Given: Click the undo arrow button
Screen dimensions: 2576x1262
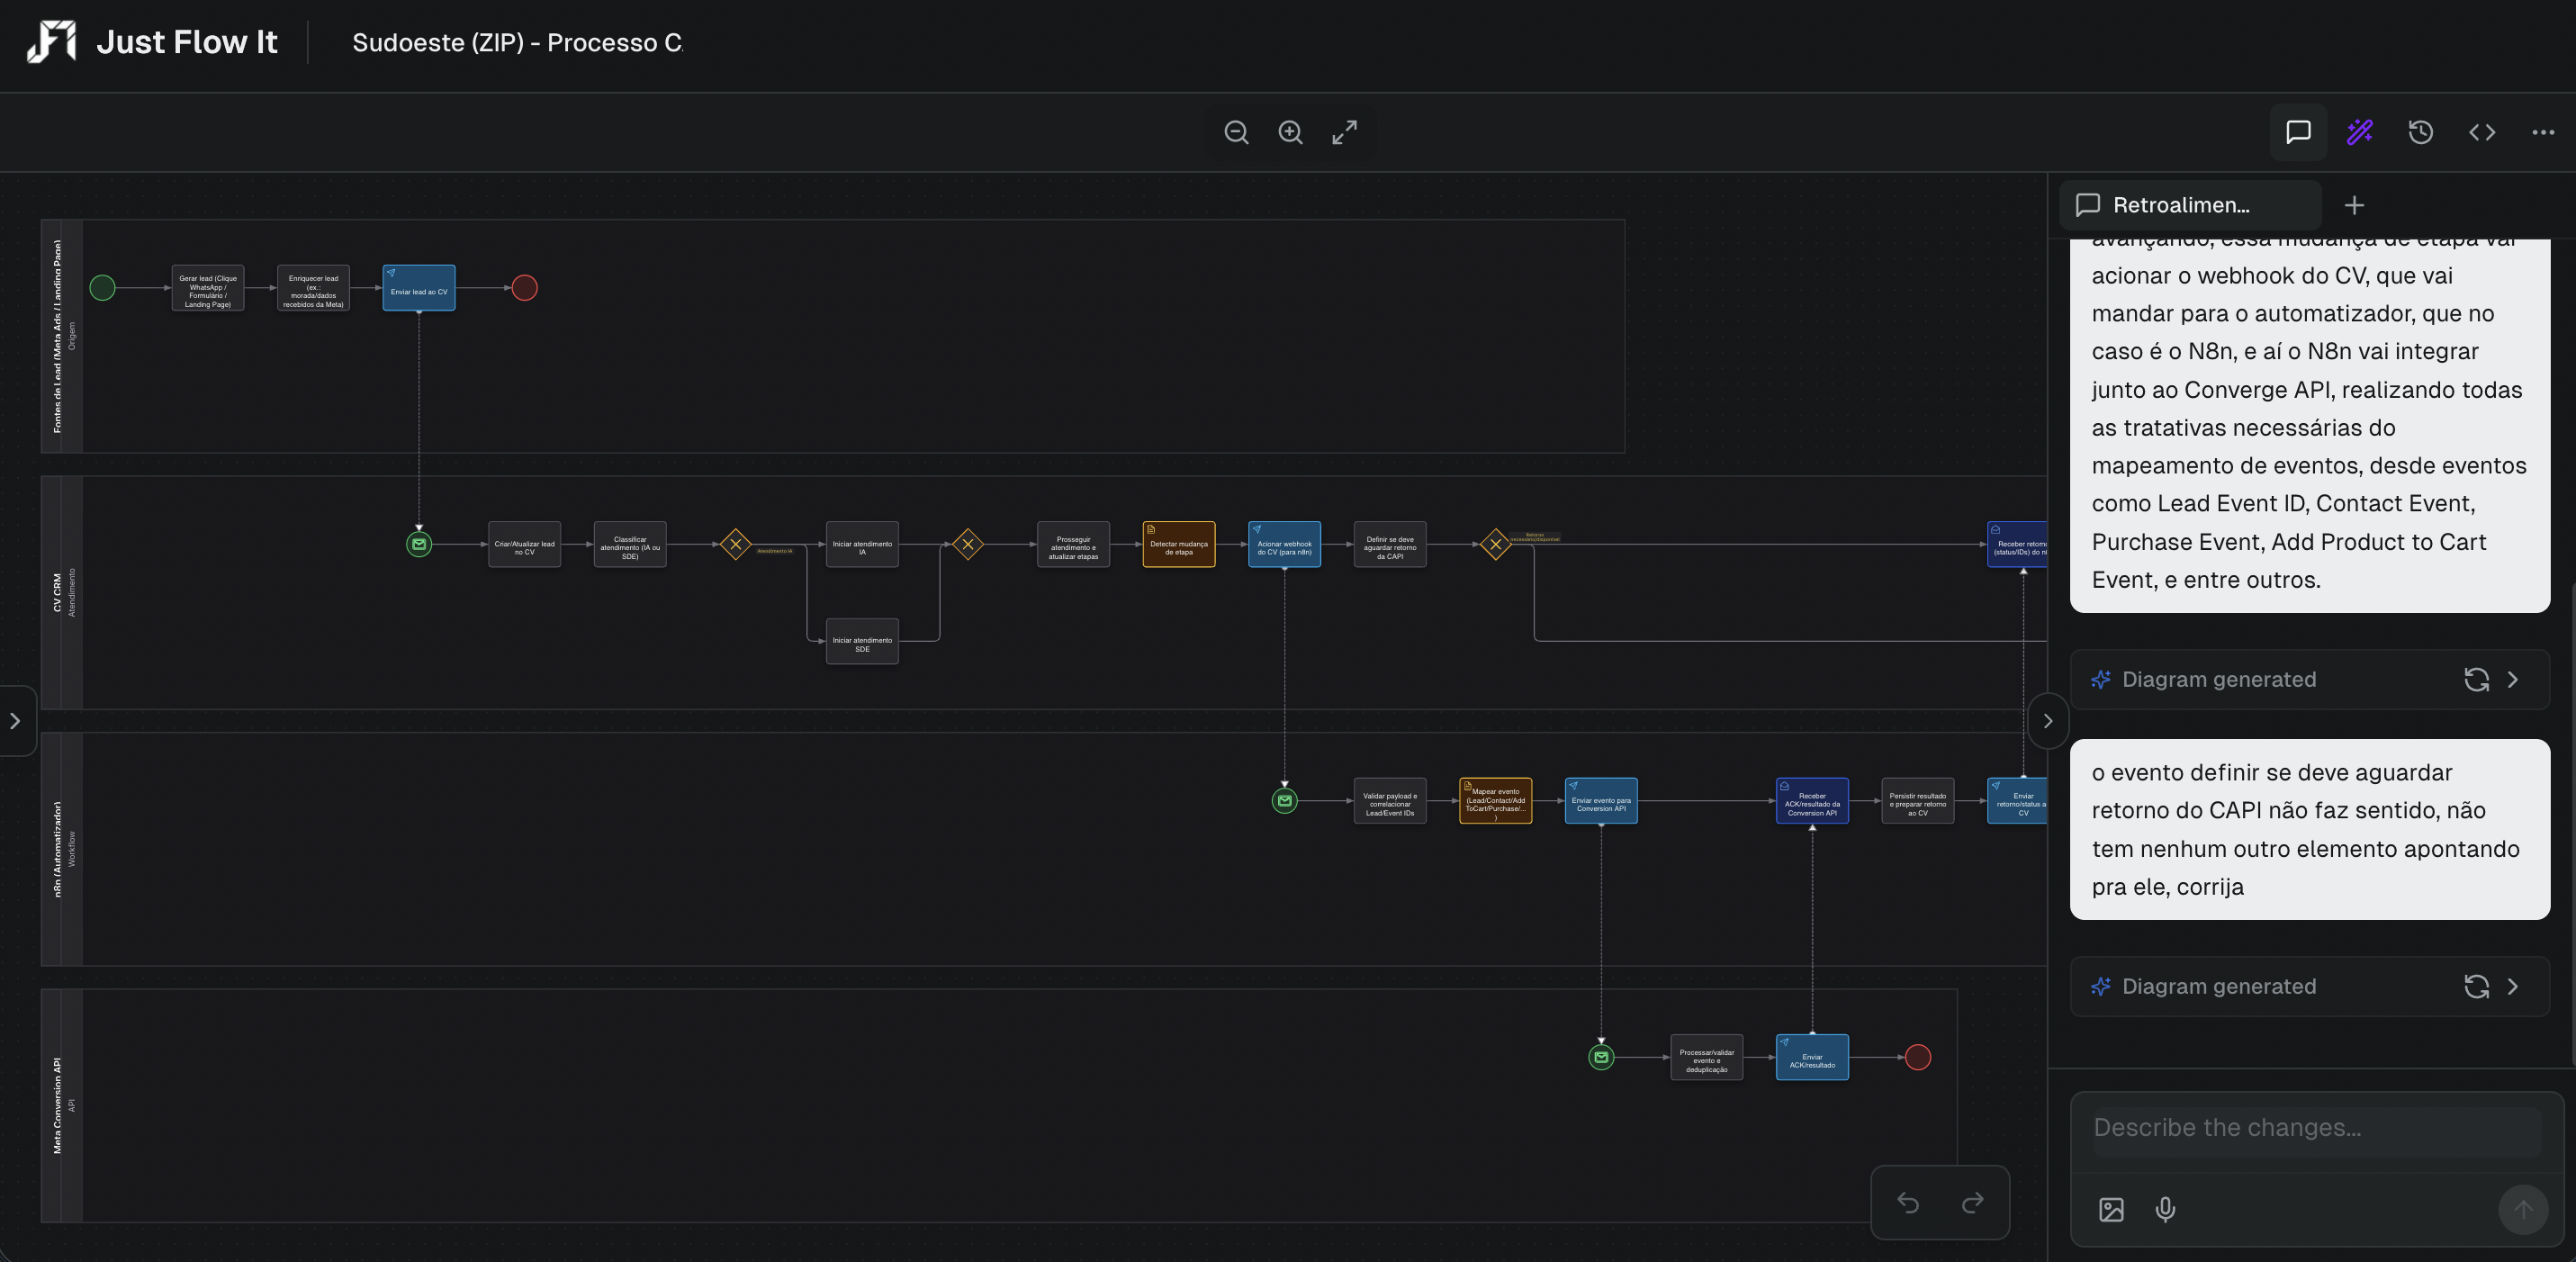Looking at the screenshot, I should point(1908,1202).
